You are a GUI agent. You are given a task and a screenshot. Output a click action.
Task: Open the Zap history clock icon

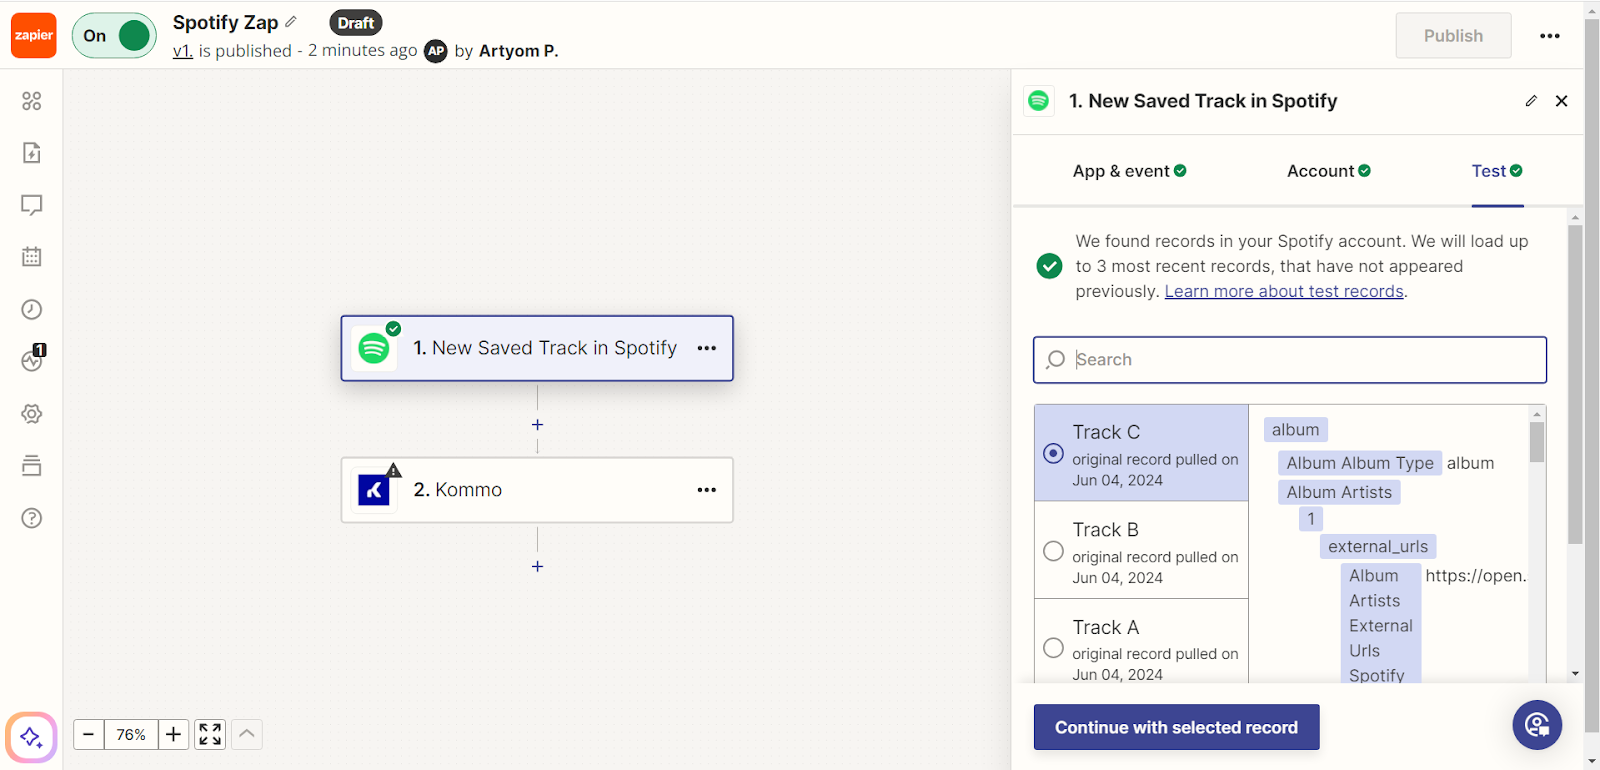(32, 309)
